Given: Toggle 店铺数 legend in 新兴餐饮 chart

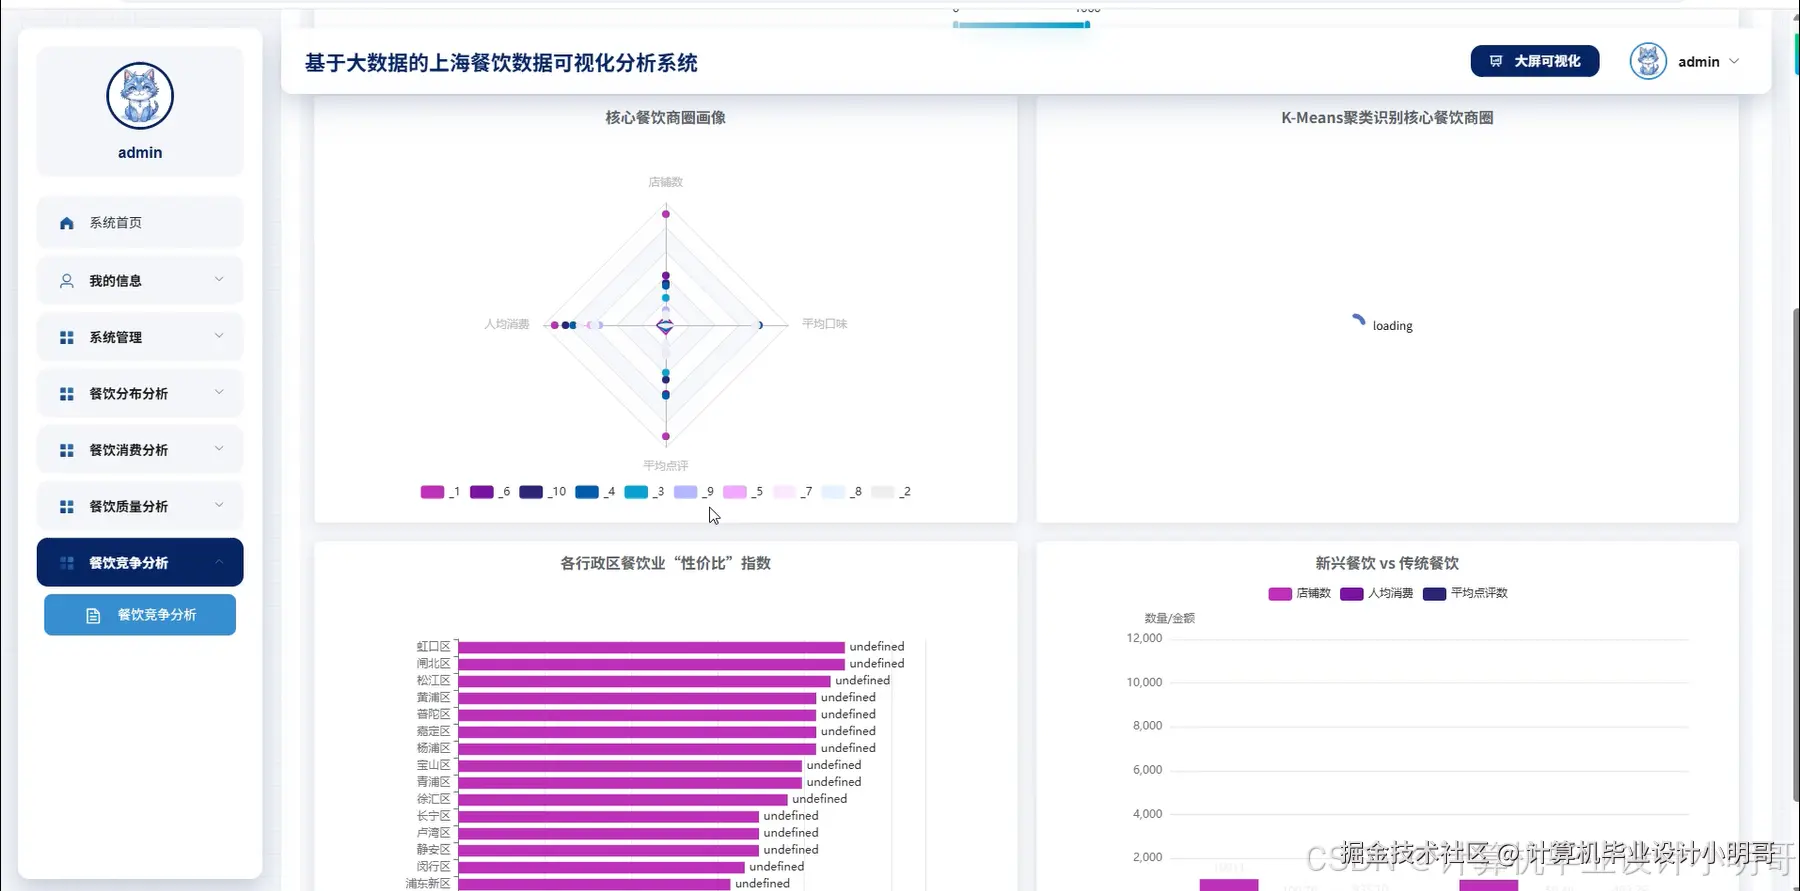Looking at the screenshot, I should click(x=1299, y=594).
